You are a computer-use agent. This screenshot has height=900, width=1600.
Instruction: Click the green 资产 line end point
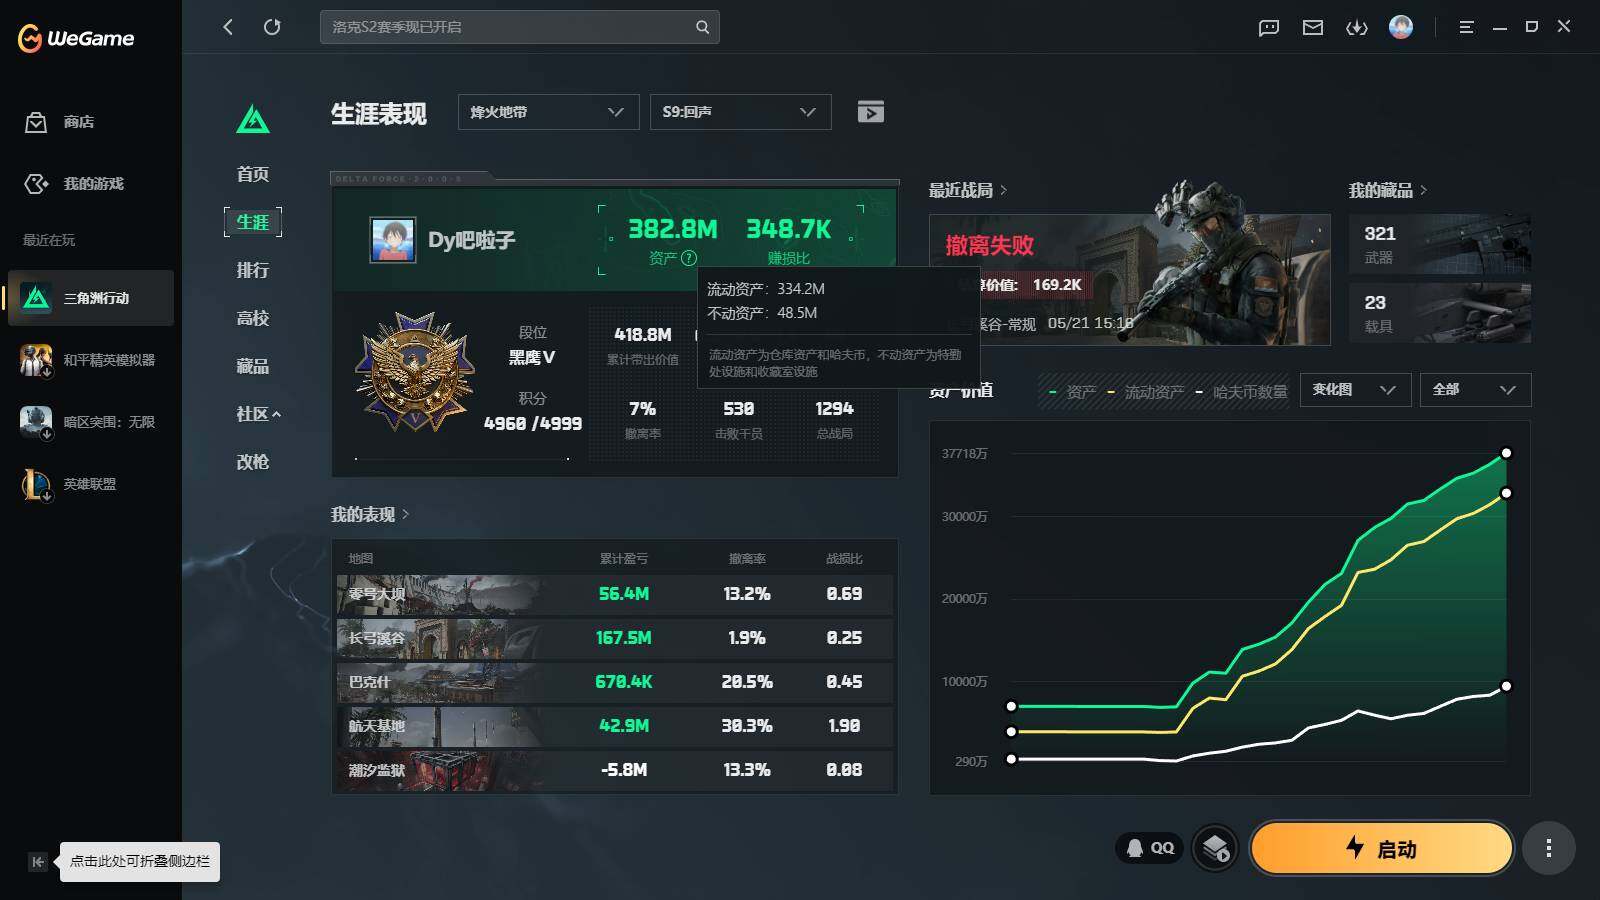click(x=1506, y=453)
